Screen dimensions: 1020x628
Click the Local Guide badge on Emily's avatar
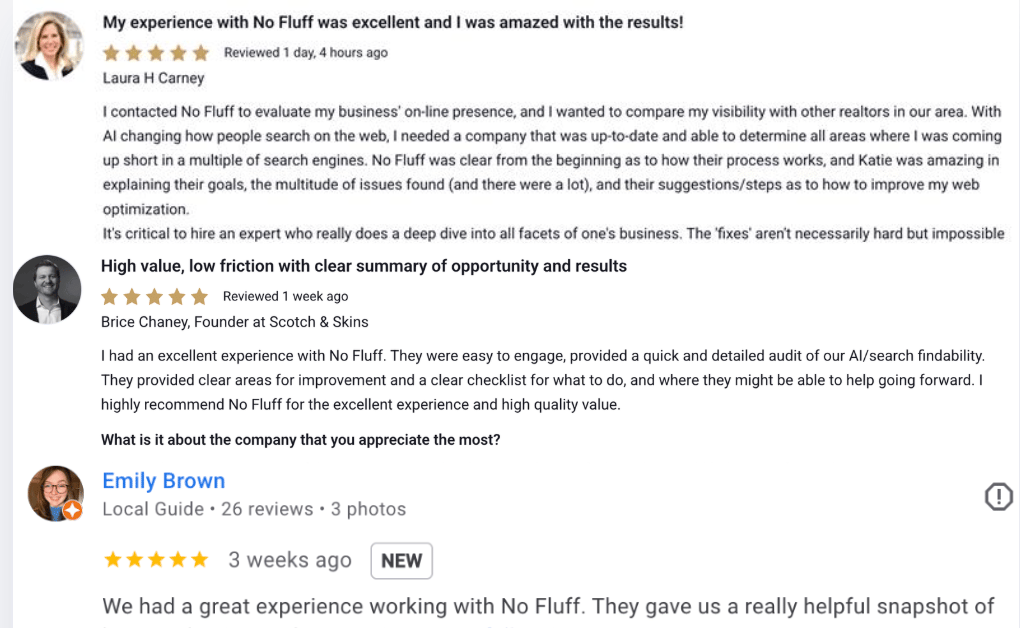pos(72,511)
